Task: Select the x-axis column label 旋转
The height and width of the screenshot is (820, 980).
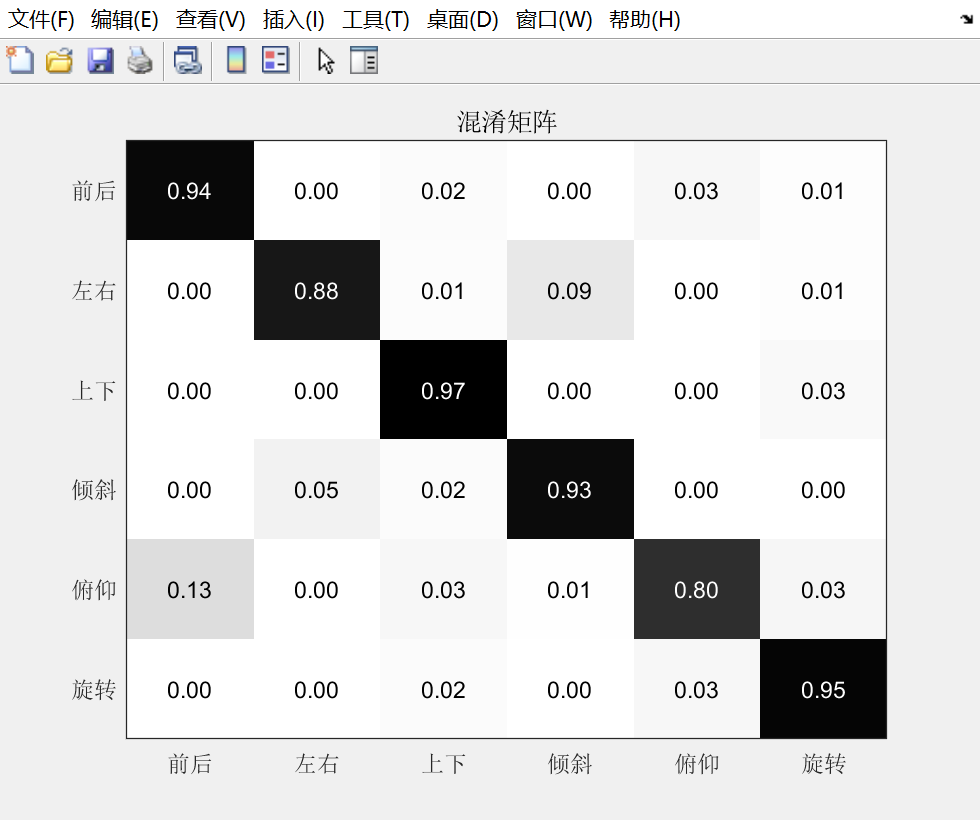Action: pyautogui.click(x=824, y=764)
